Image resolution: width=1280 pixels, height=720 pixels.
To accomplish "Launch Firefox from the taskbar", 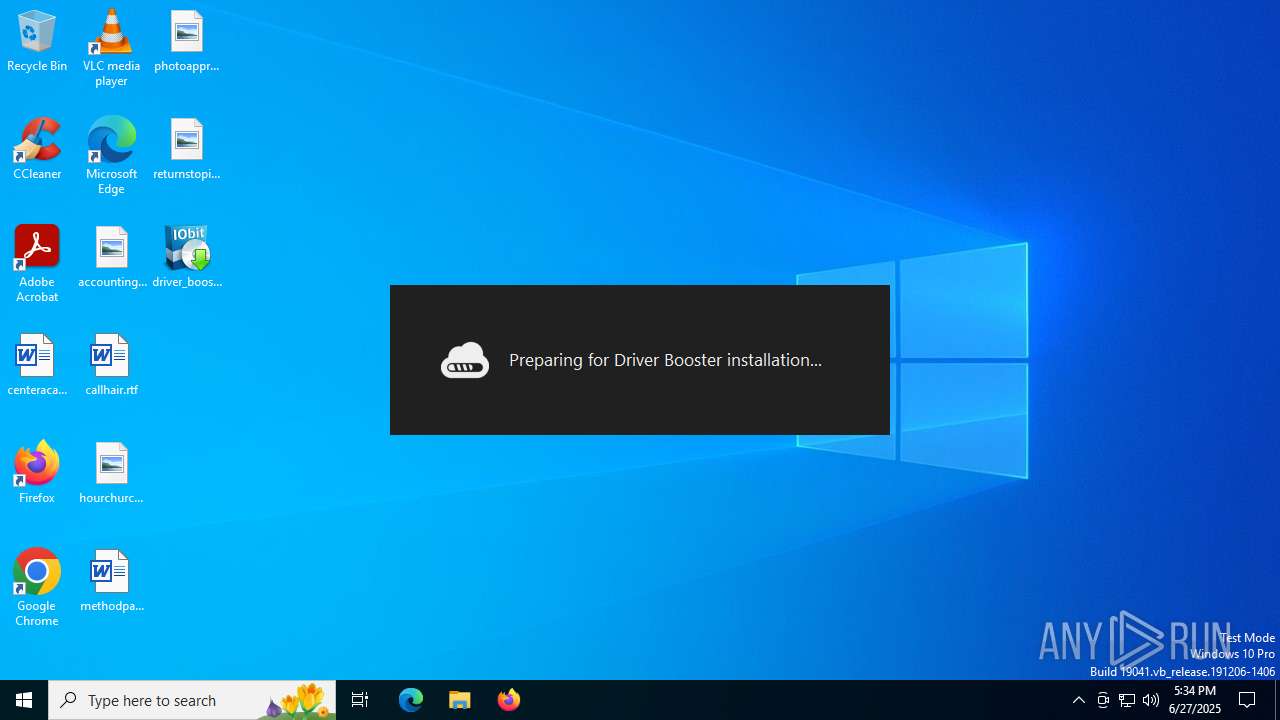I will point(509,700).
